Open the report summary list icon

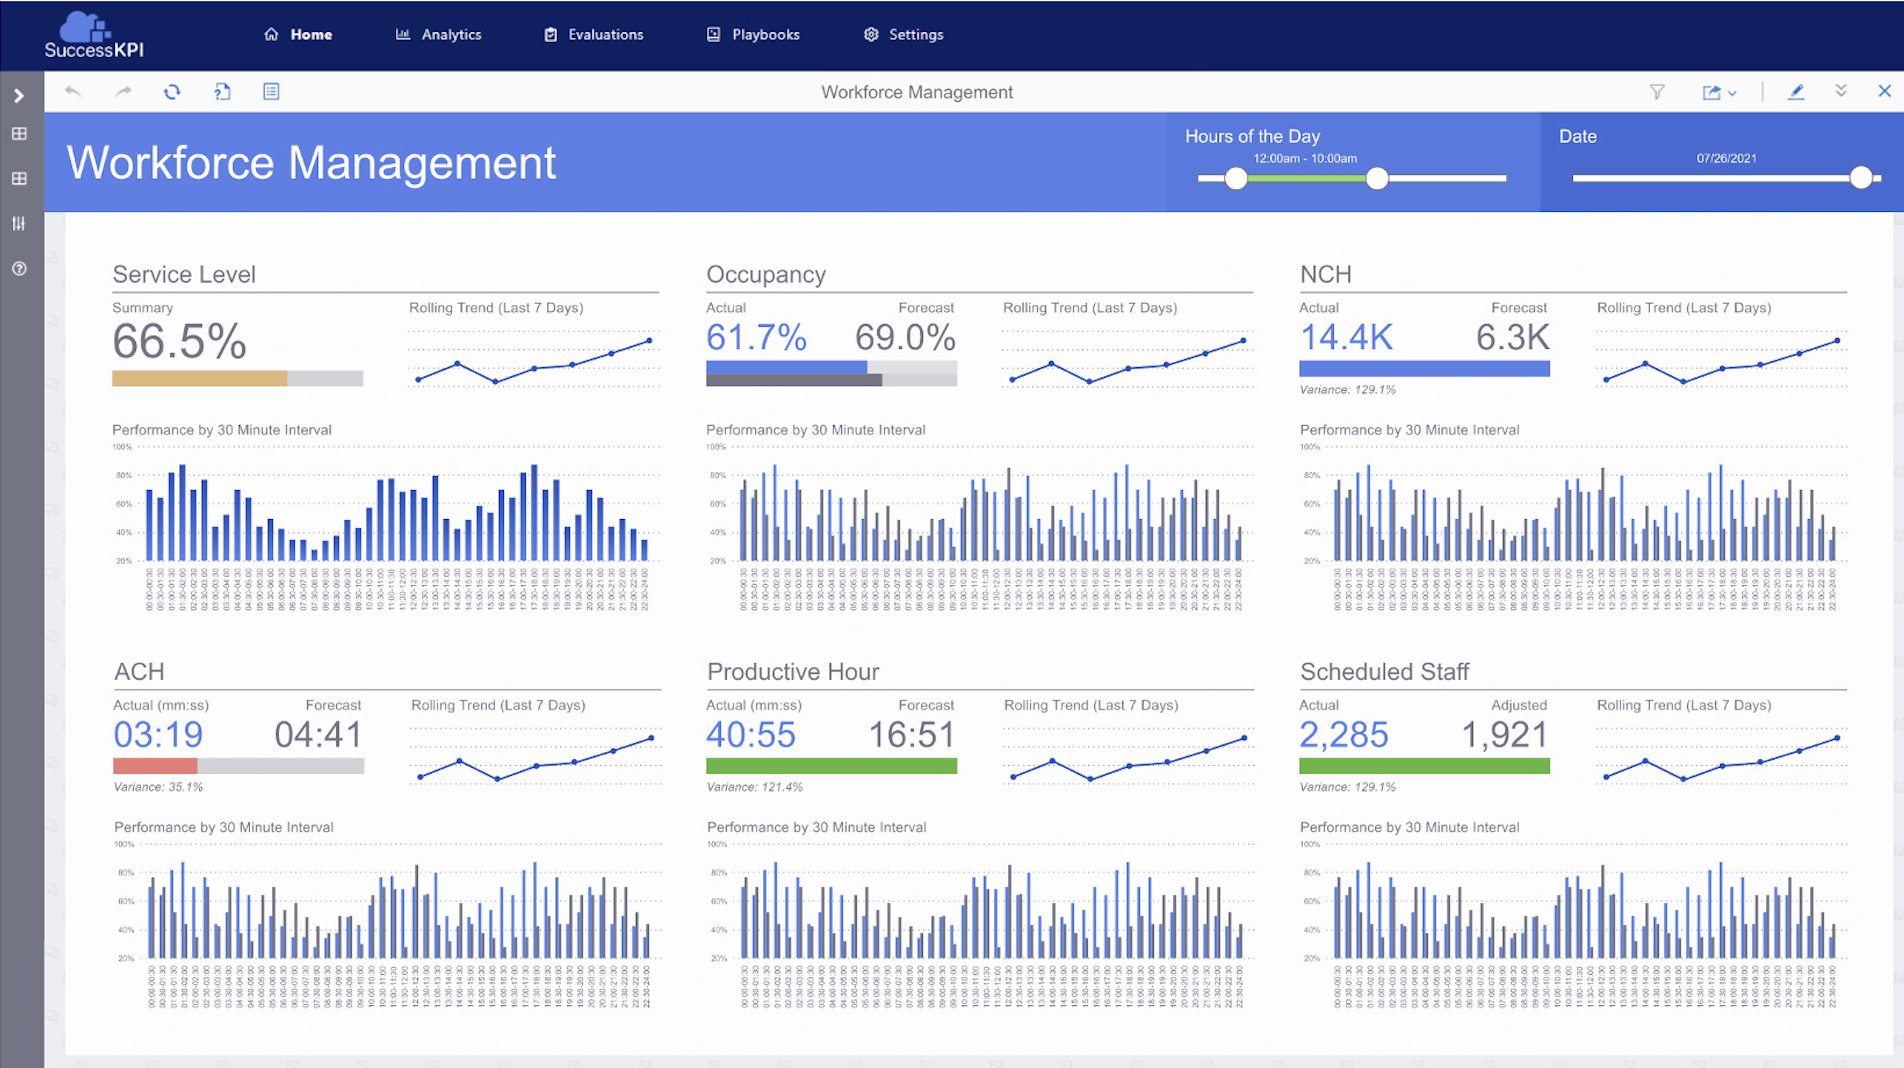270,91
